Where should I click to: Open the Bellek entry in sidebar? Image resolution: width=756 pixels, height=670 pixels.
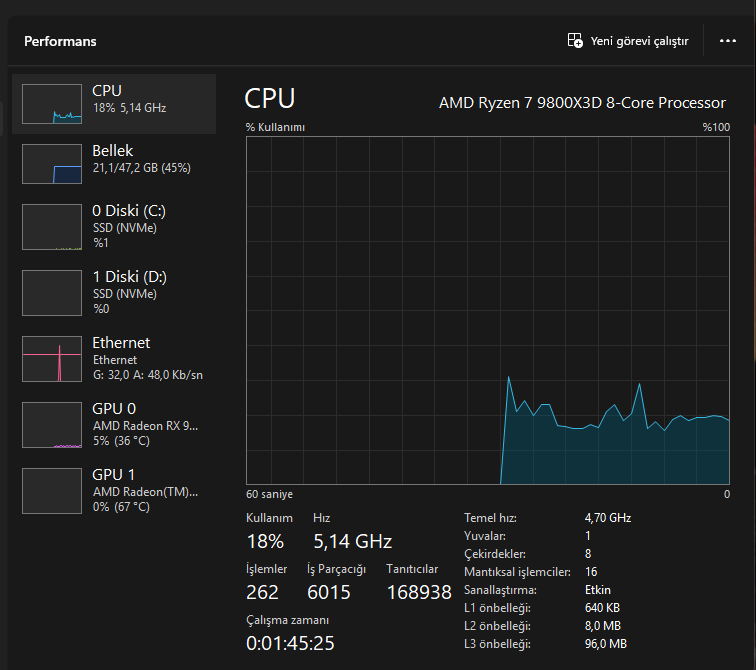pos(114,164)
